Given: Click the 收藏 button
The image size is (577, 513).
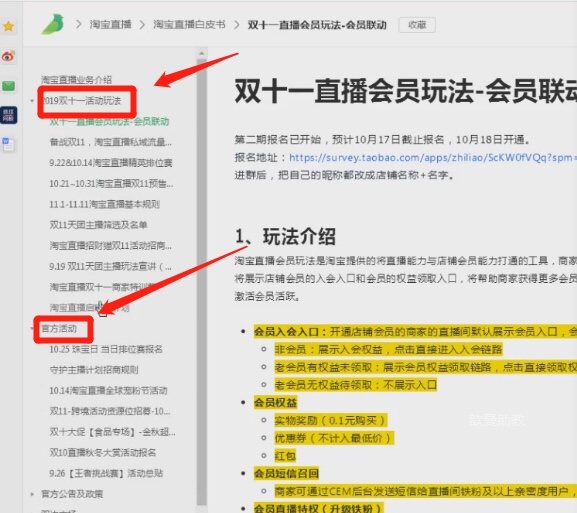Looking at the screenshot, I should [x=417, y=25].
